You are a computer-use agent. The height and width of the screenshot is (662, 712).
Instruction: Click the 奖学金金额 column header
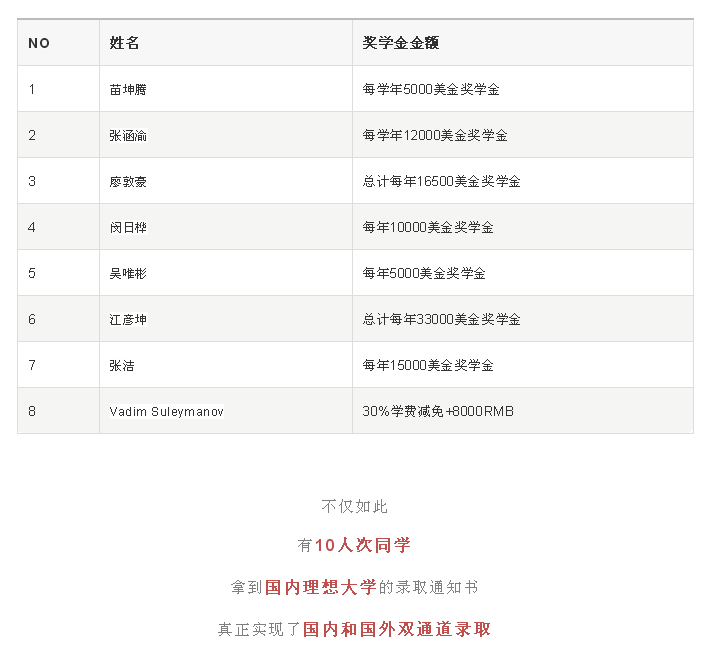(401, 43)
